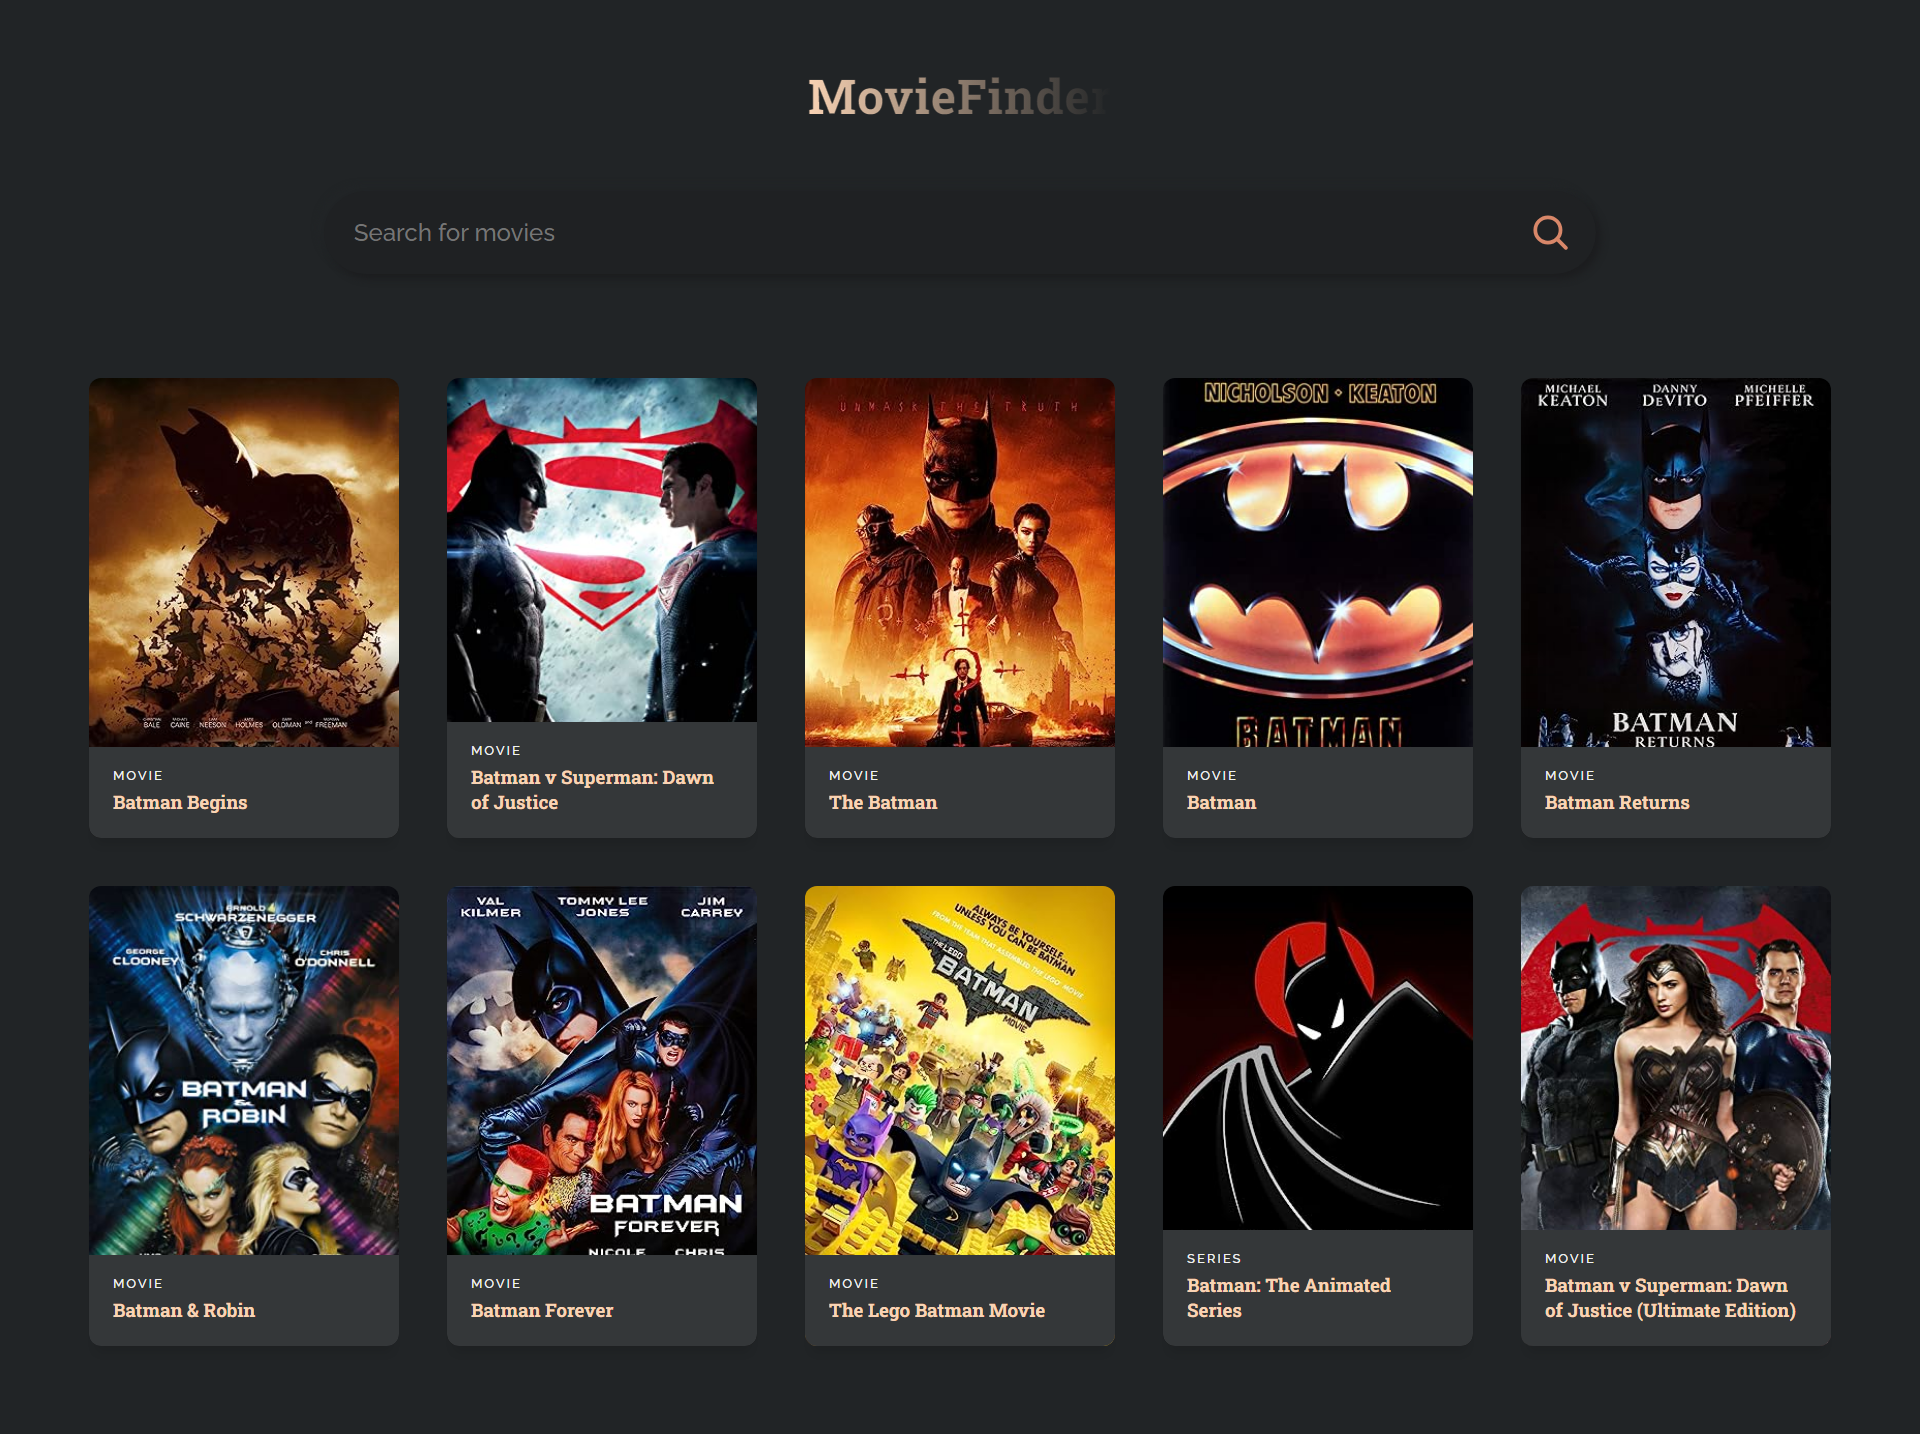Click the Batman Forever title link
The image size is (1920, 1434).
click(x=541, y=1310)
